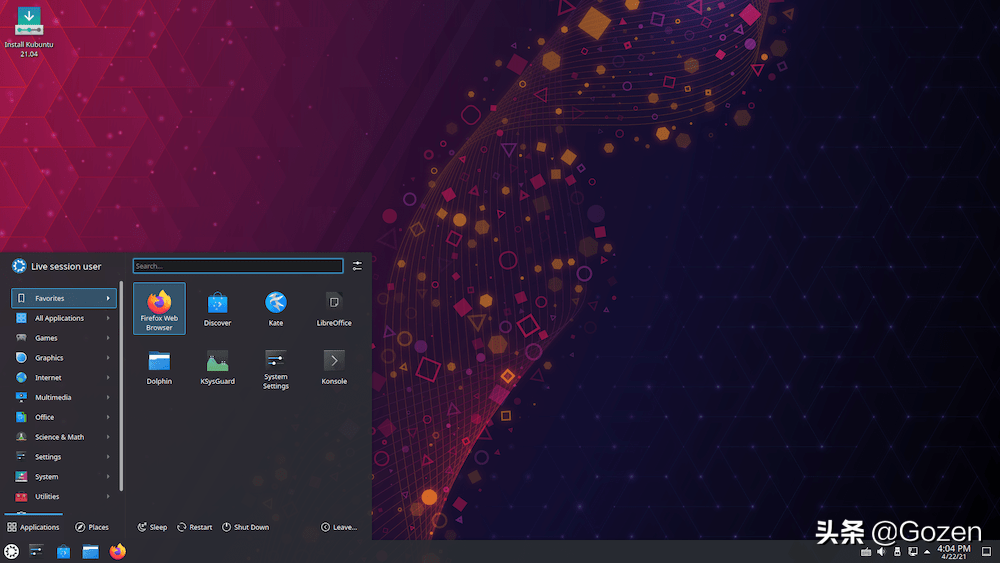Viewport: 1000px width, 563px height.
Task: Open Dolphin from the taskbar
Action: pyautogui.click(x=91, y=552)
